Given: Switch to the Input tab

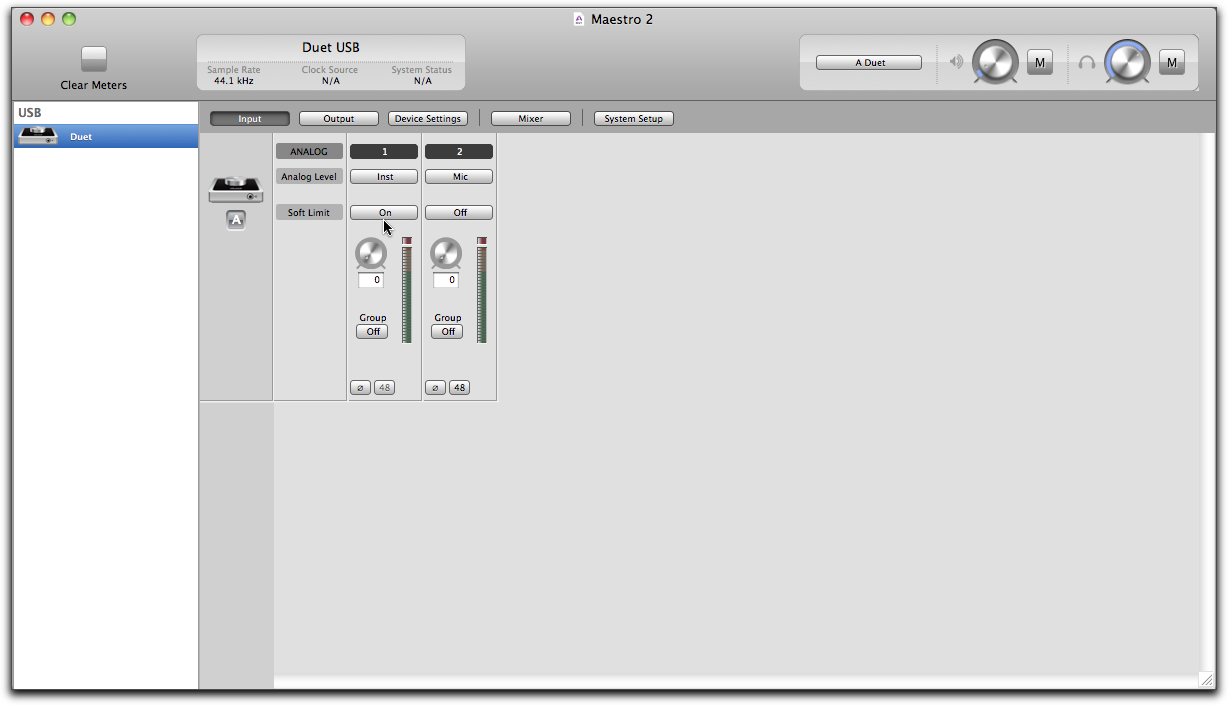Looking at the screenshot, I should click(x=250, y=119).
